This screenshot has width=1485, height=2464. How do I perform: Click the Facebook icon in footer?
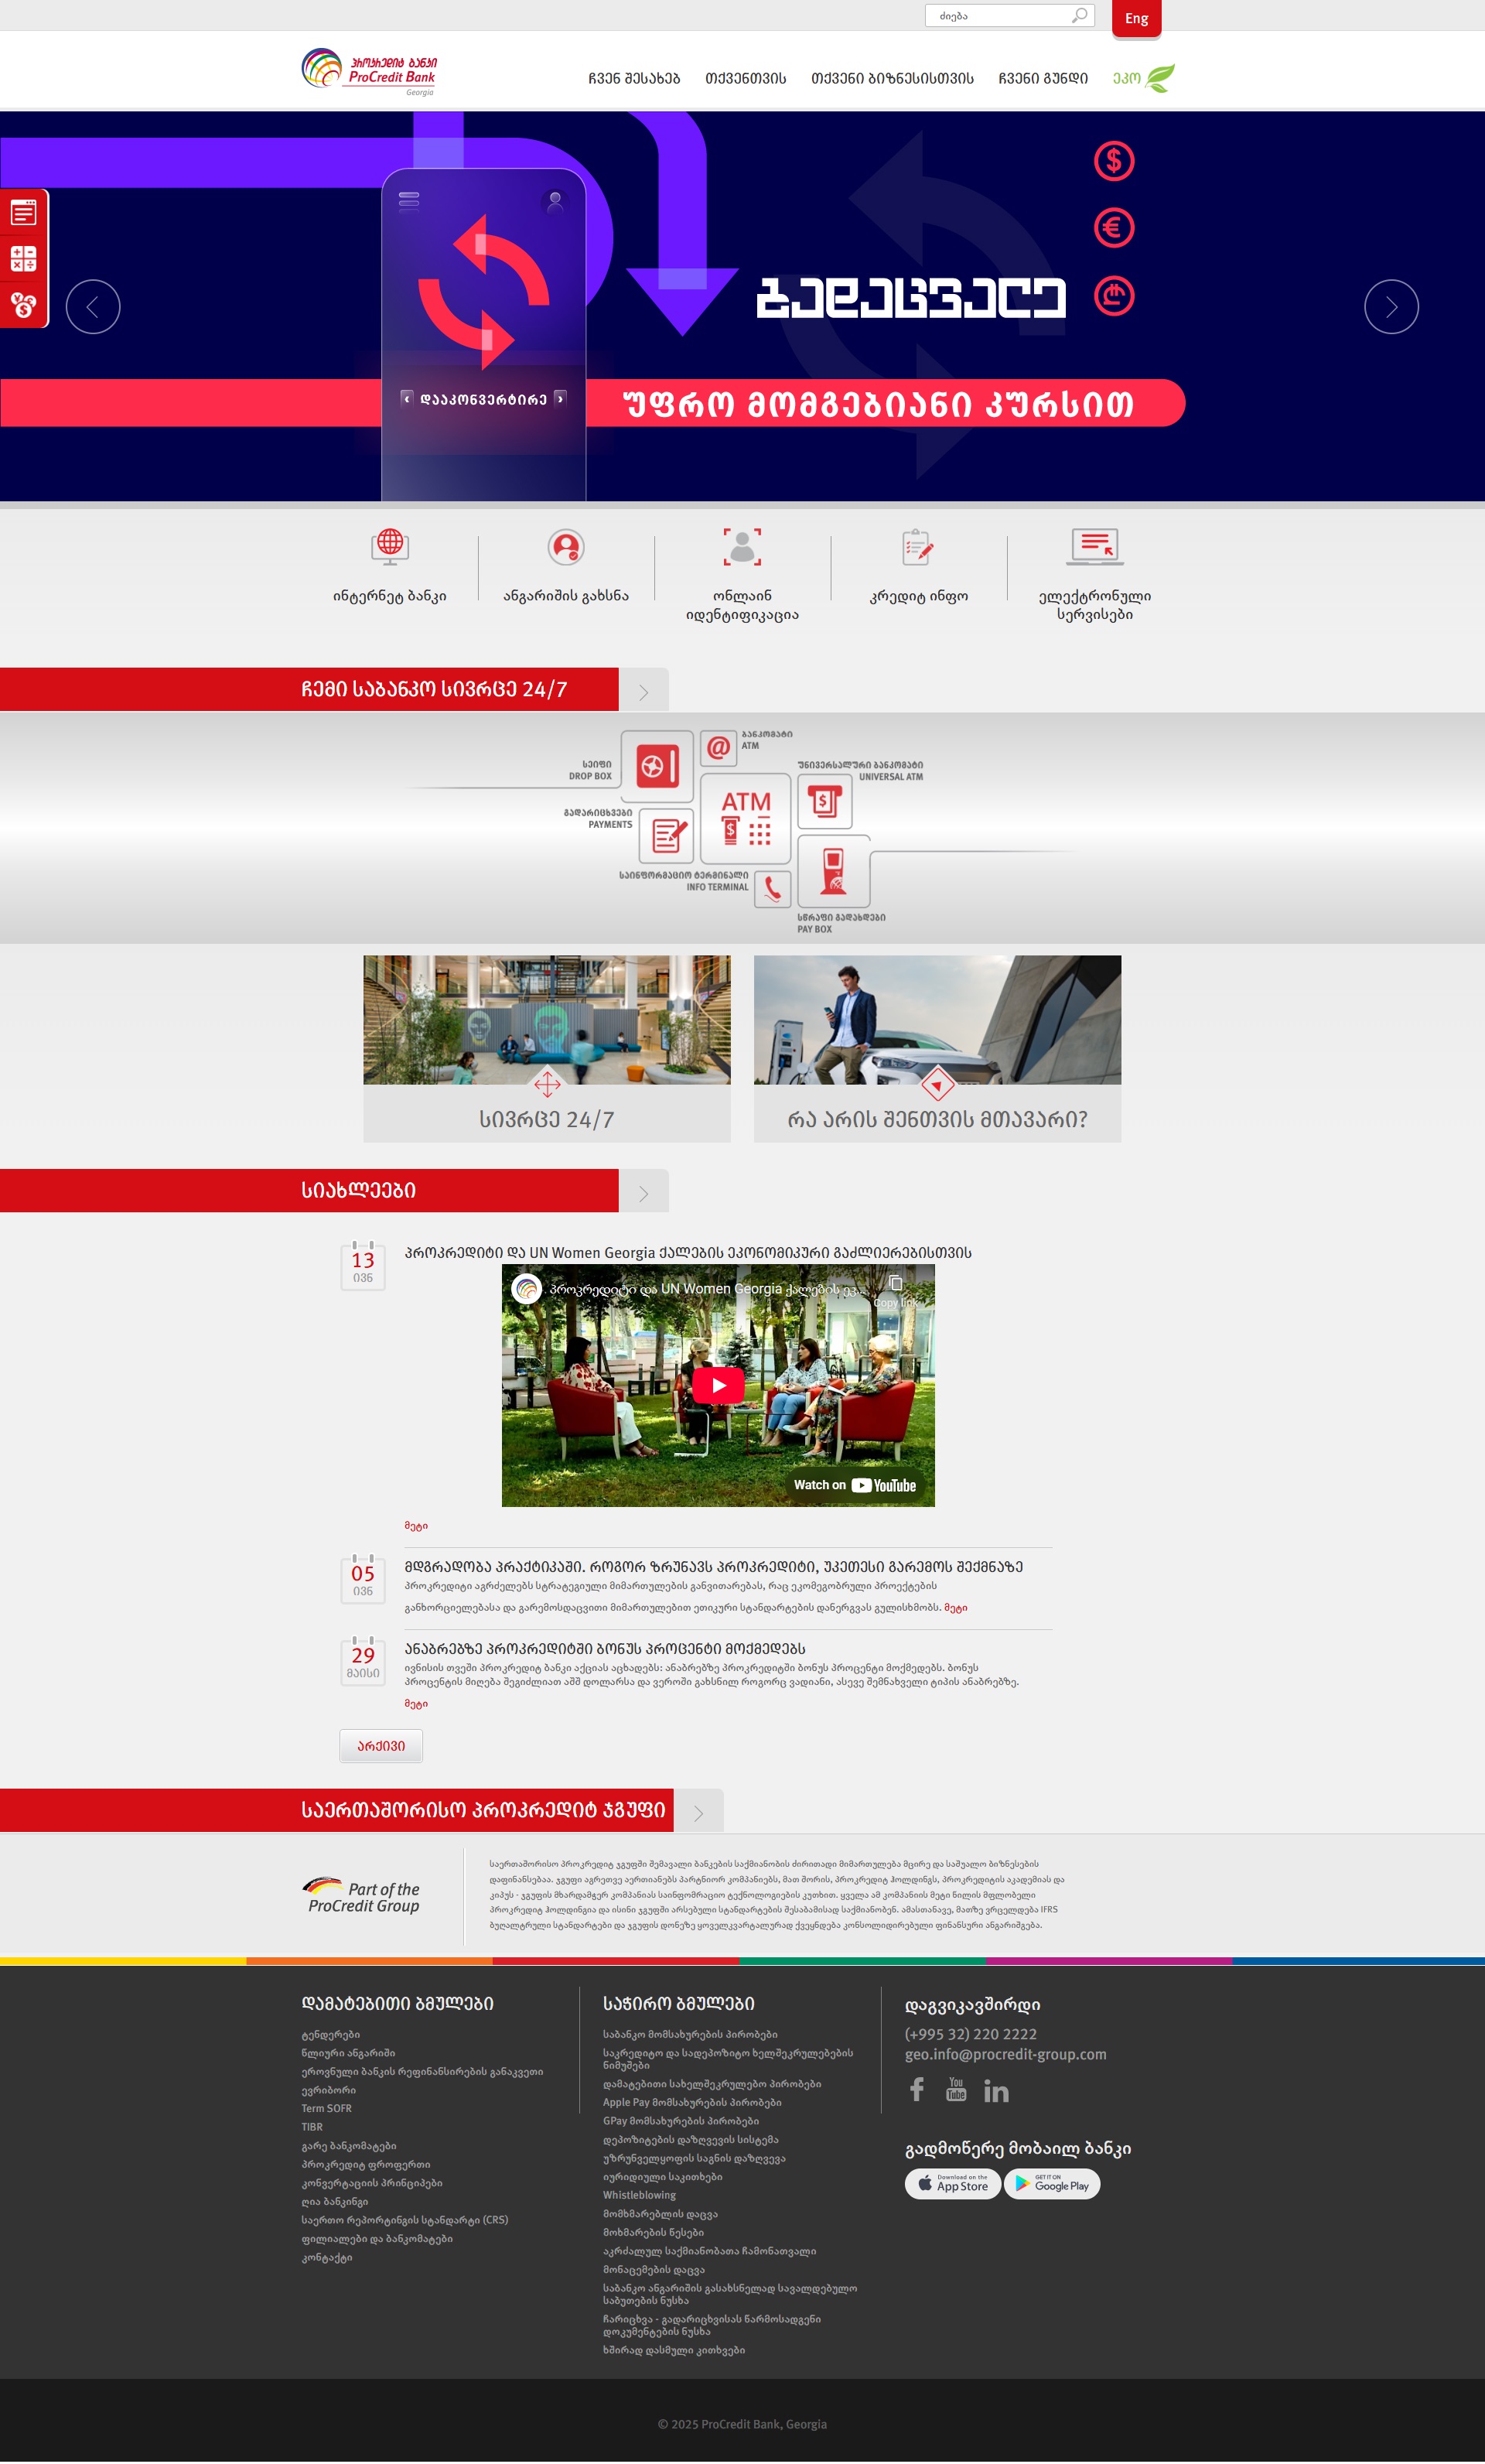(x=916, y=2089)
